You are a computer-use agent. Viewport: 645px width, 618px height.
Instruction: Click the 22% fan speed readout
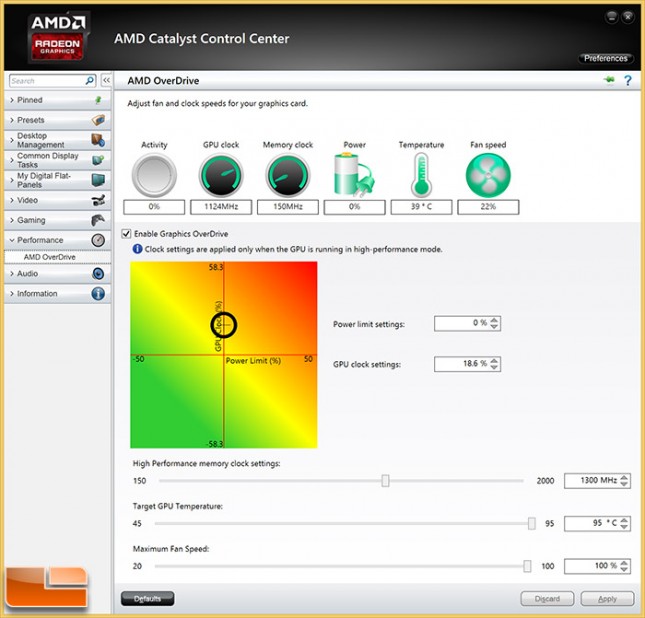[488, 207]
